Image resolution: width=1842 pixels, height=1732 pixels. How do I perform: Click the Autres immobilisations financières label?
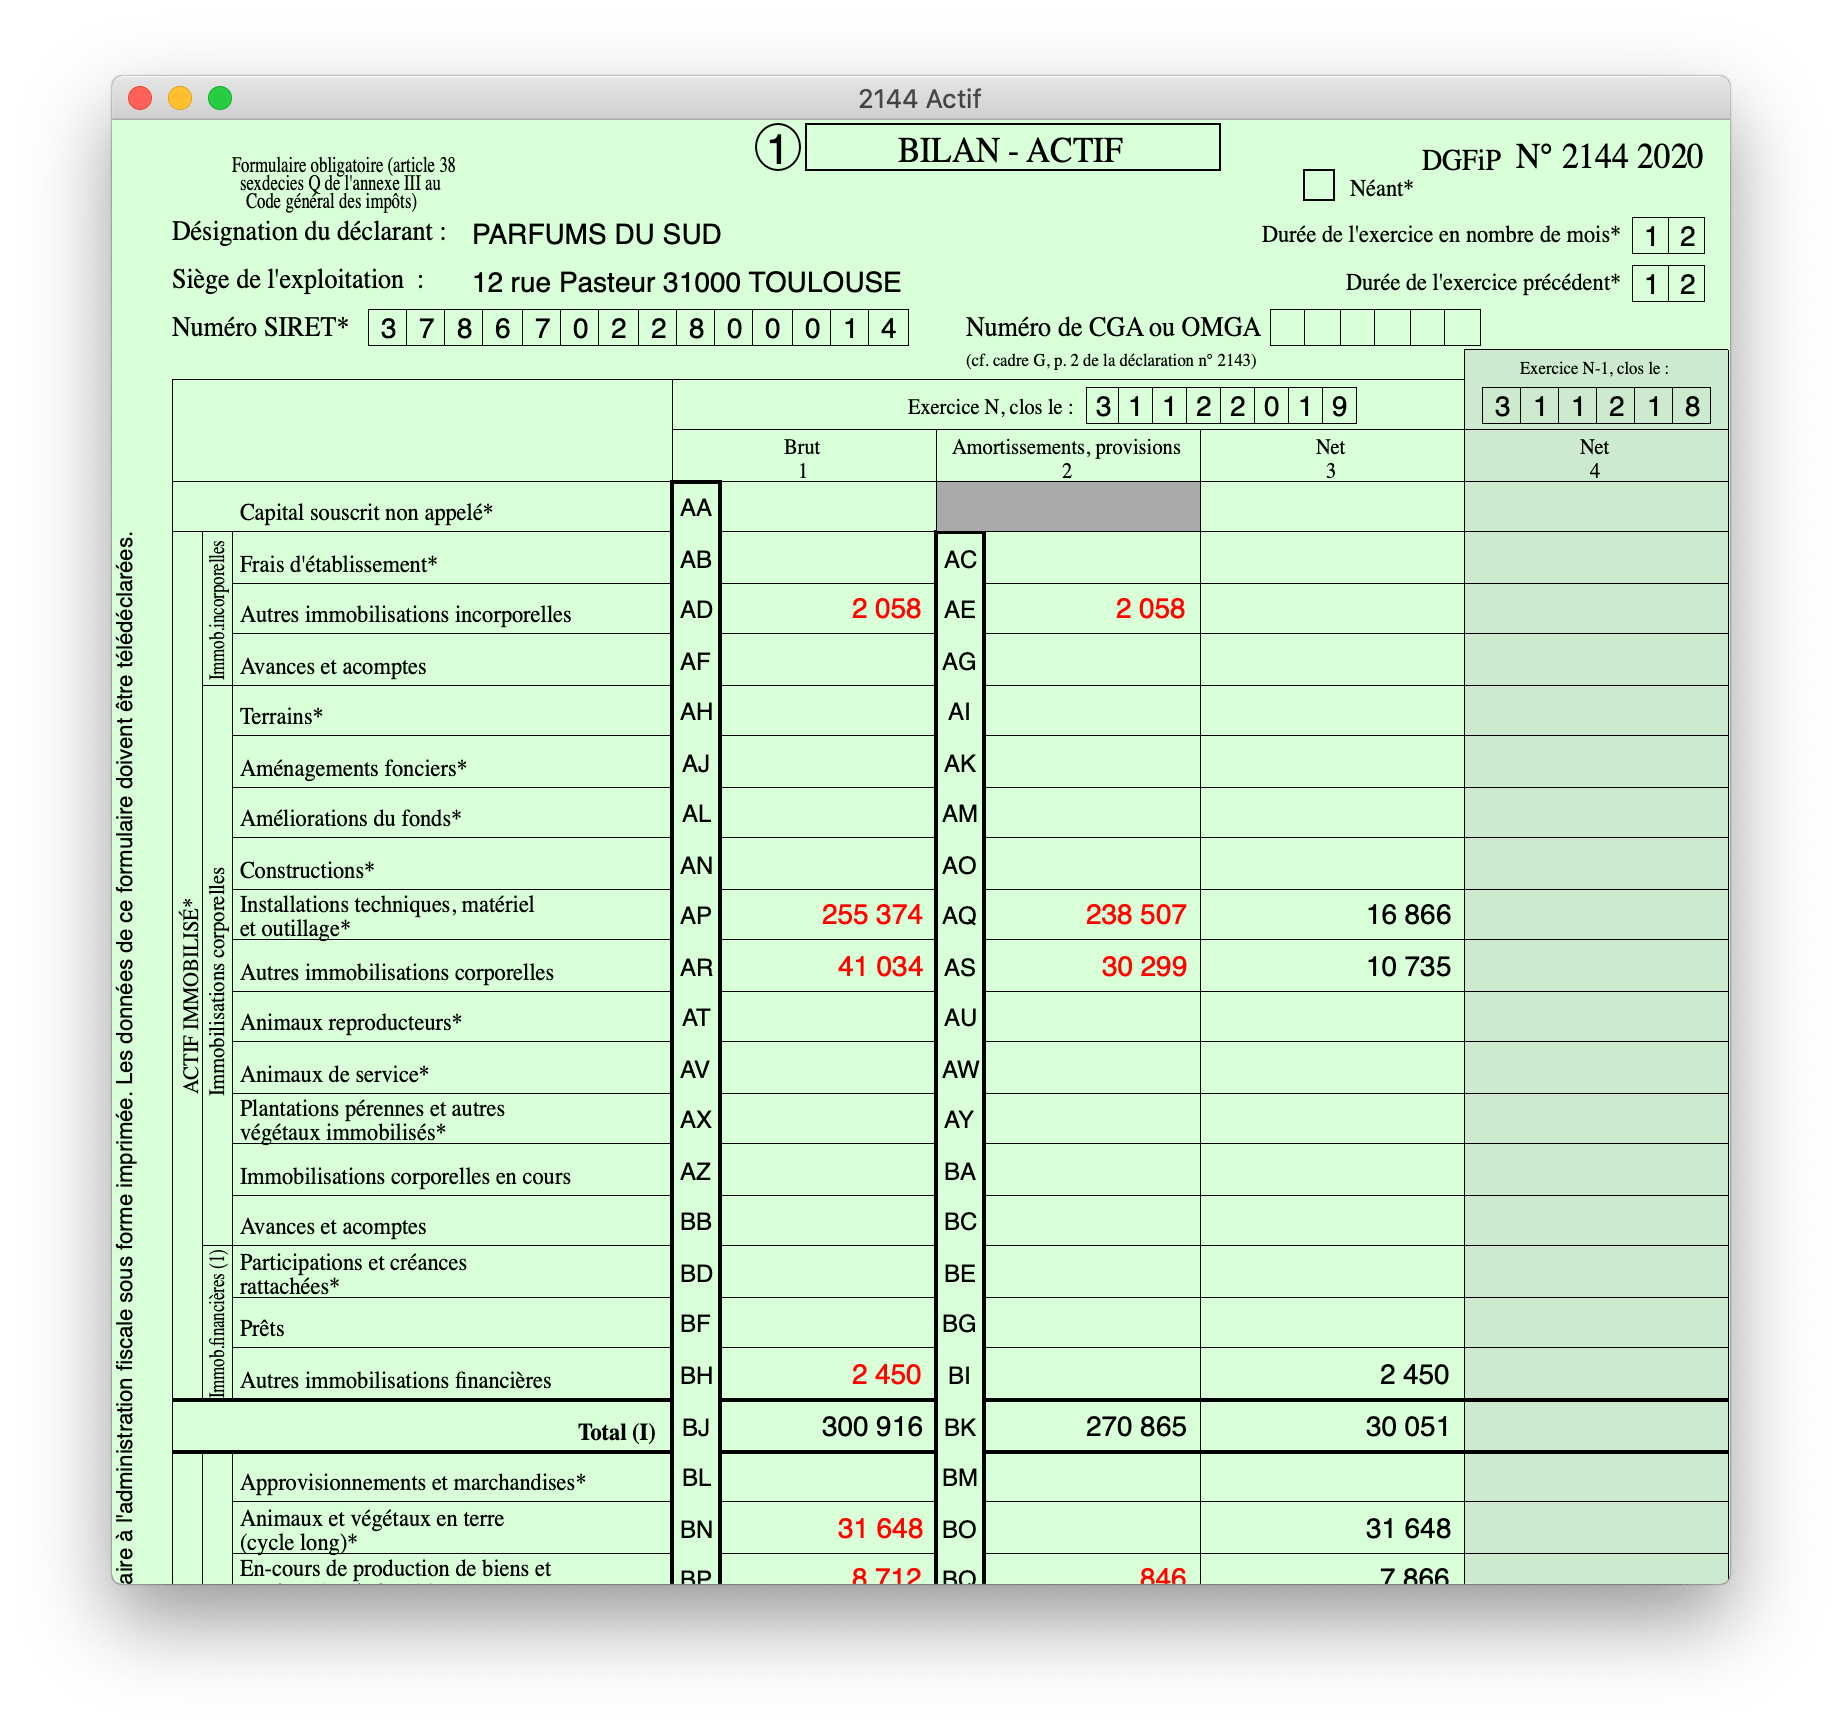click(x=395, y=1380)
